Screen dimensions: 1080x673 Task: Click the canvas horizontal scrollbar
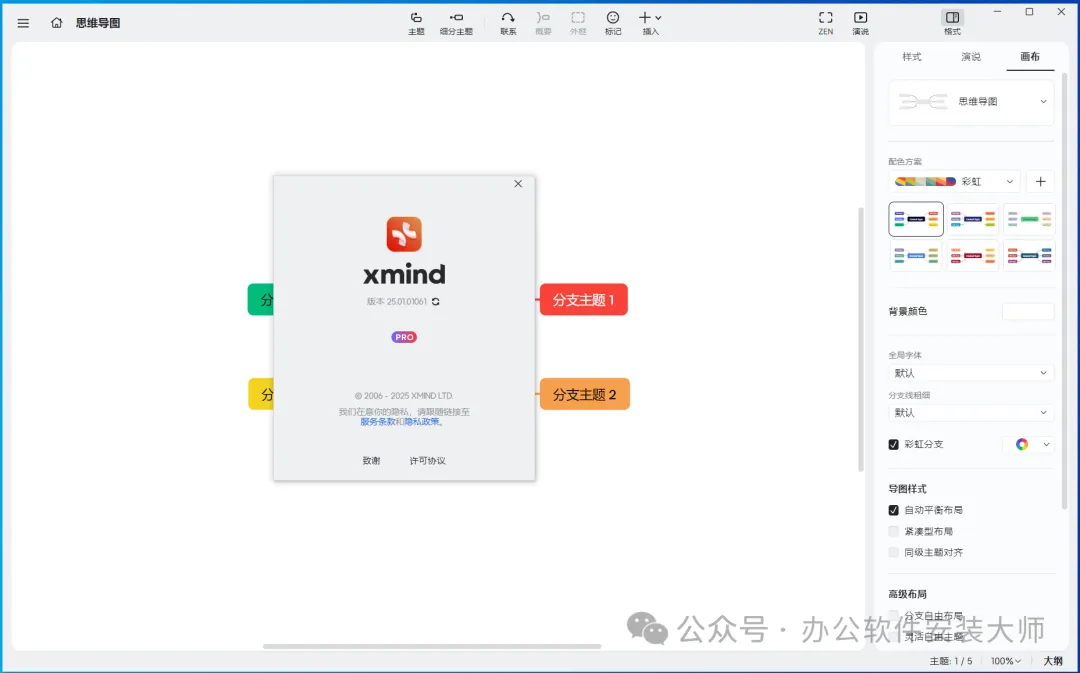(x=432, y=646)
